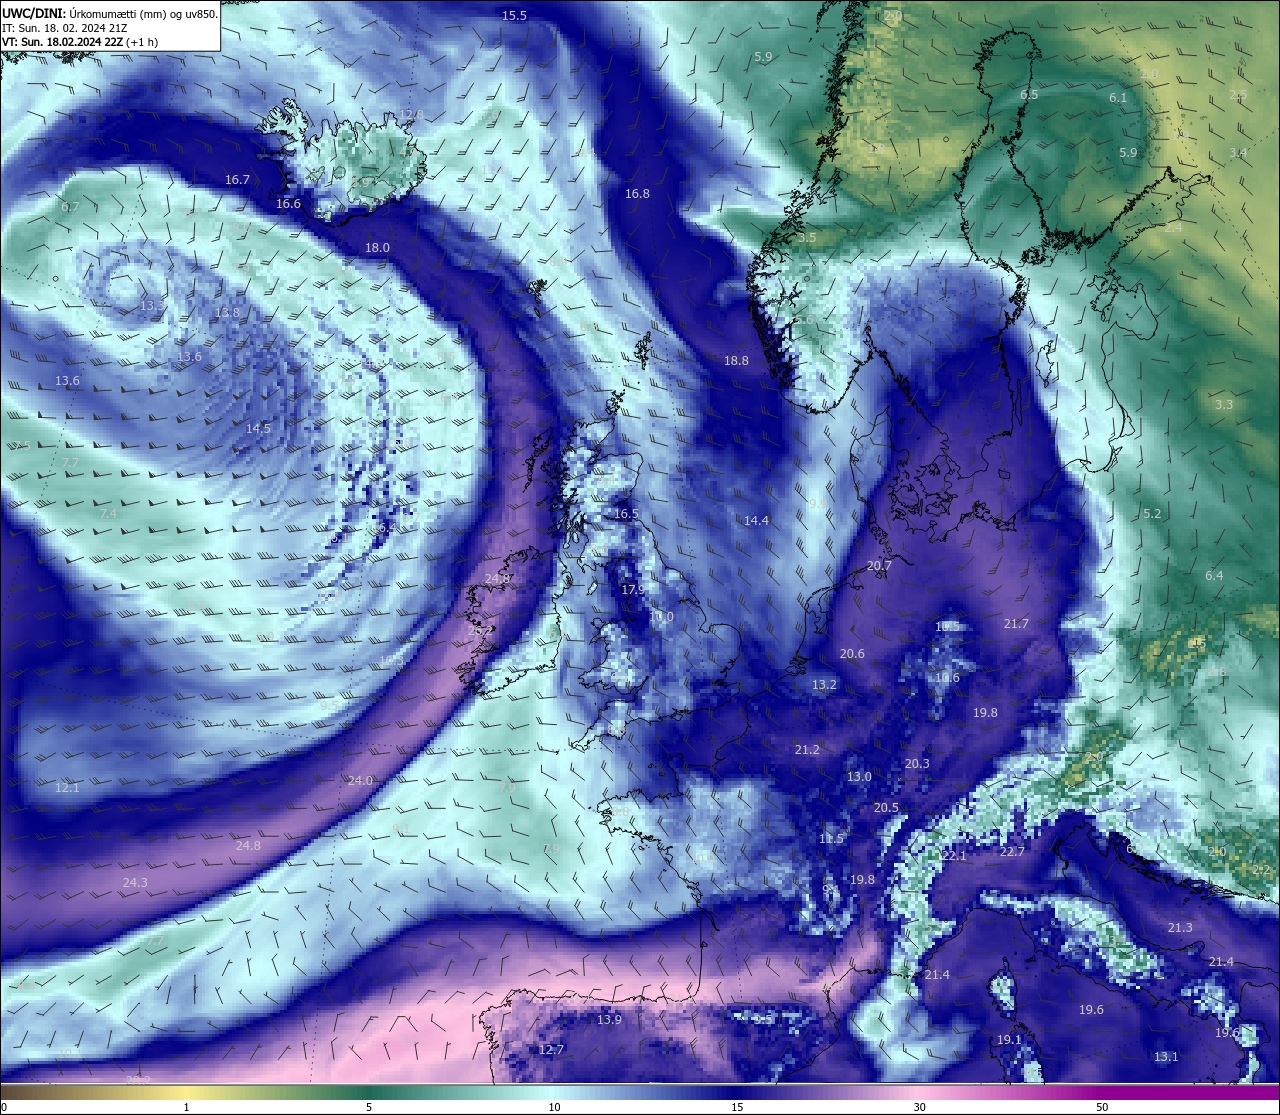Click the 24.0 value in the Atlantic band
Image resolution: width=1280 pixels, height=1115 pixels.
360,780
